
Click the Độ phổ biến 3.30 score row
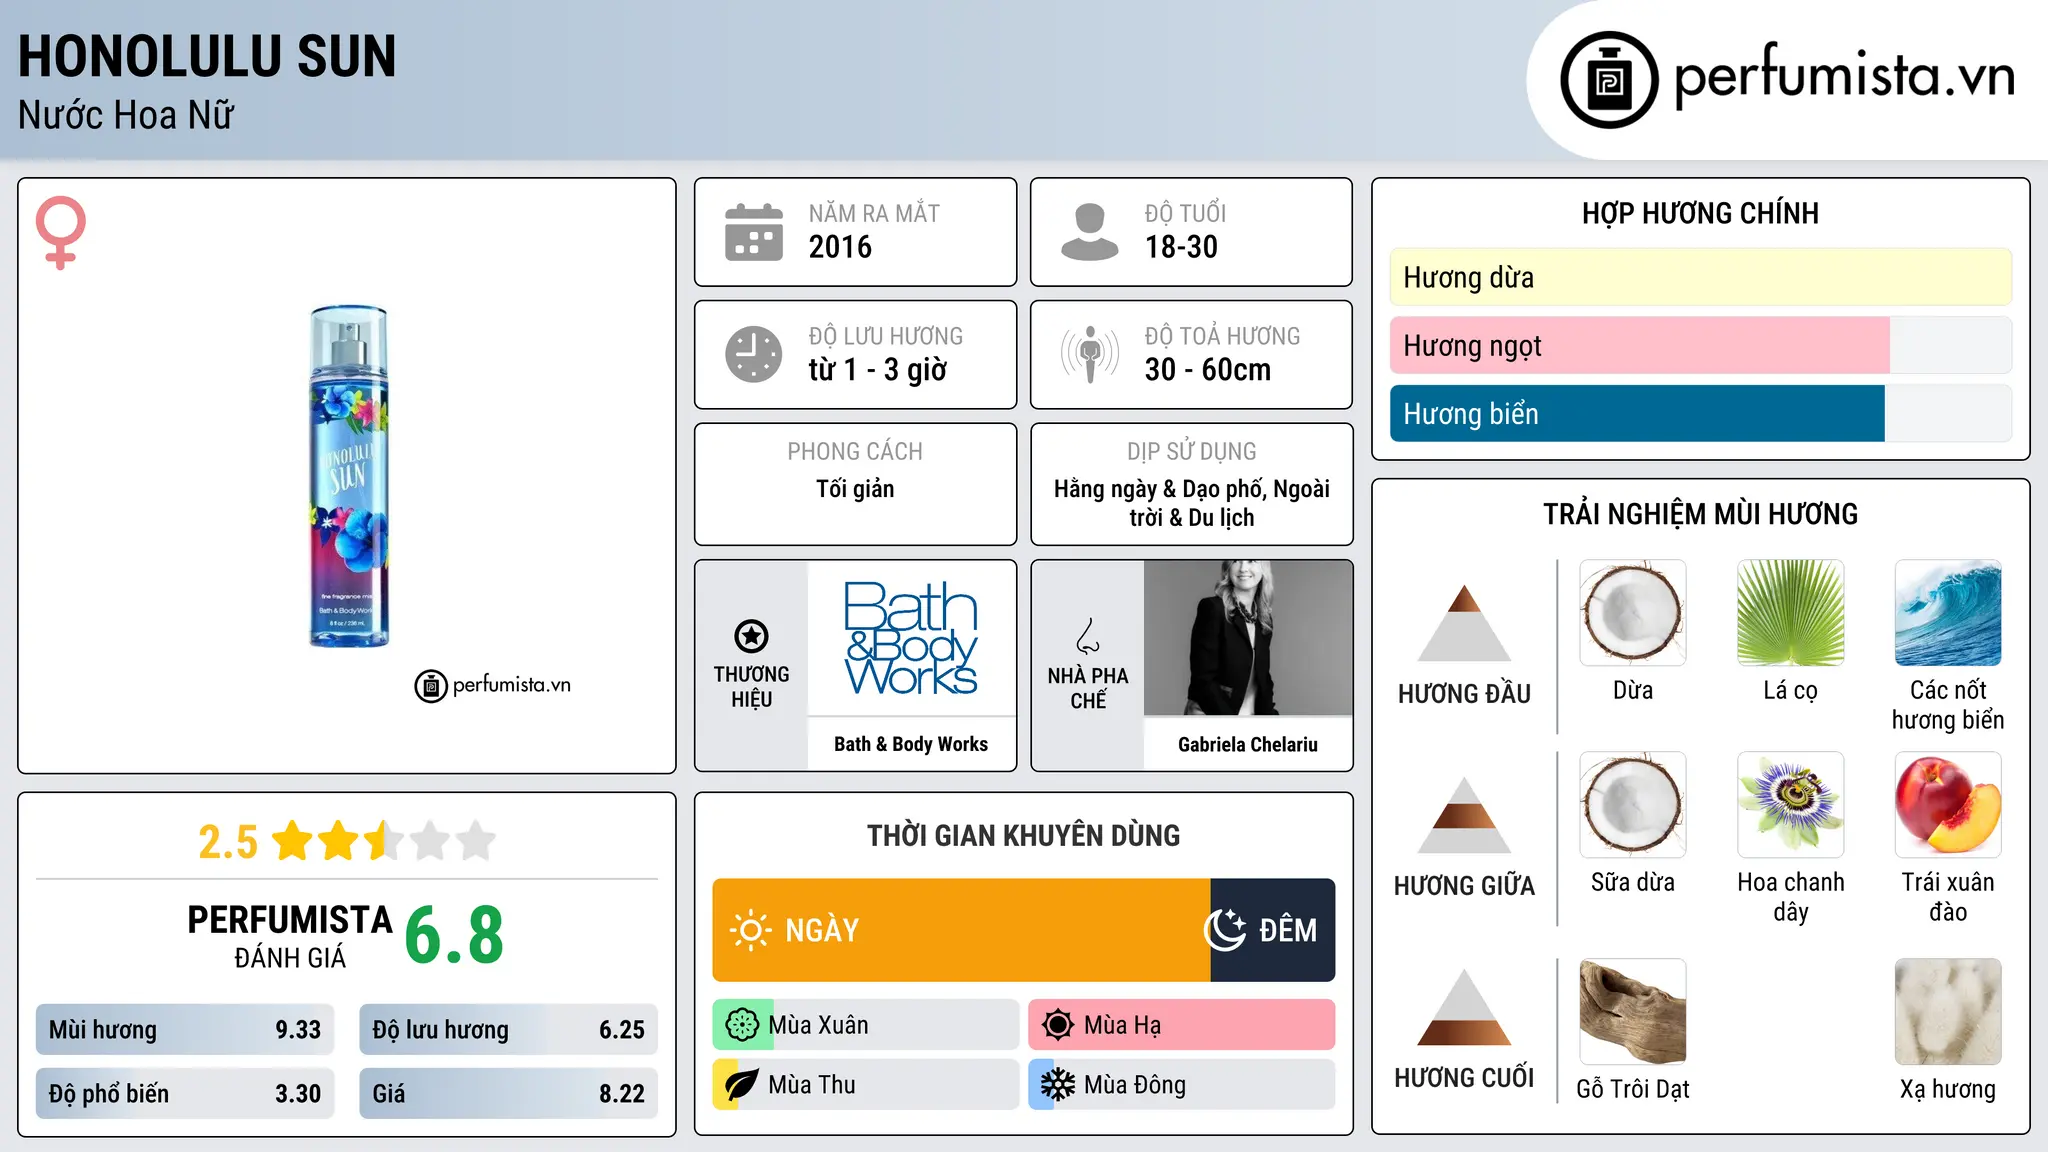[185, 1094]
